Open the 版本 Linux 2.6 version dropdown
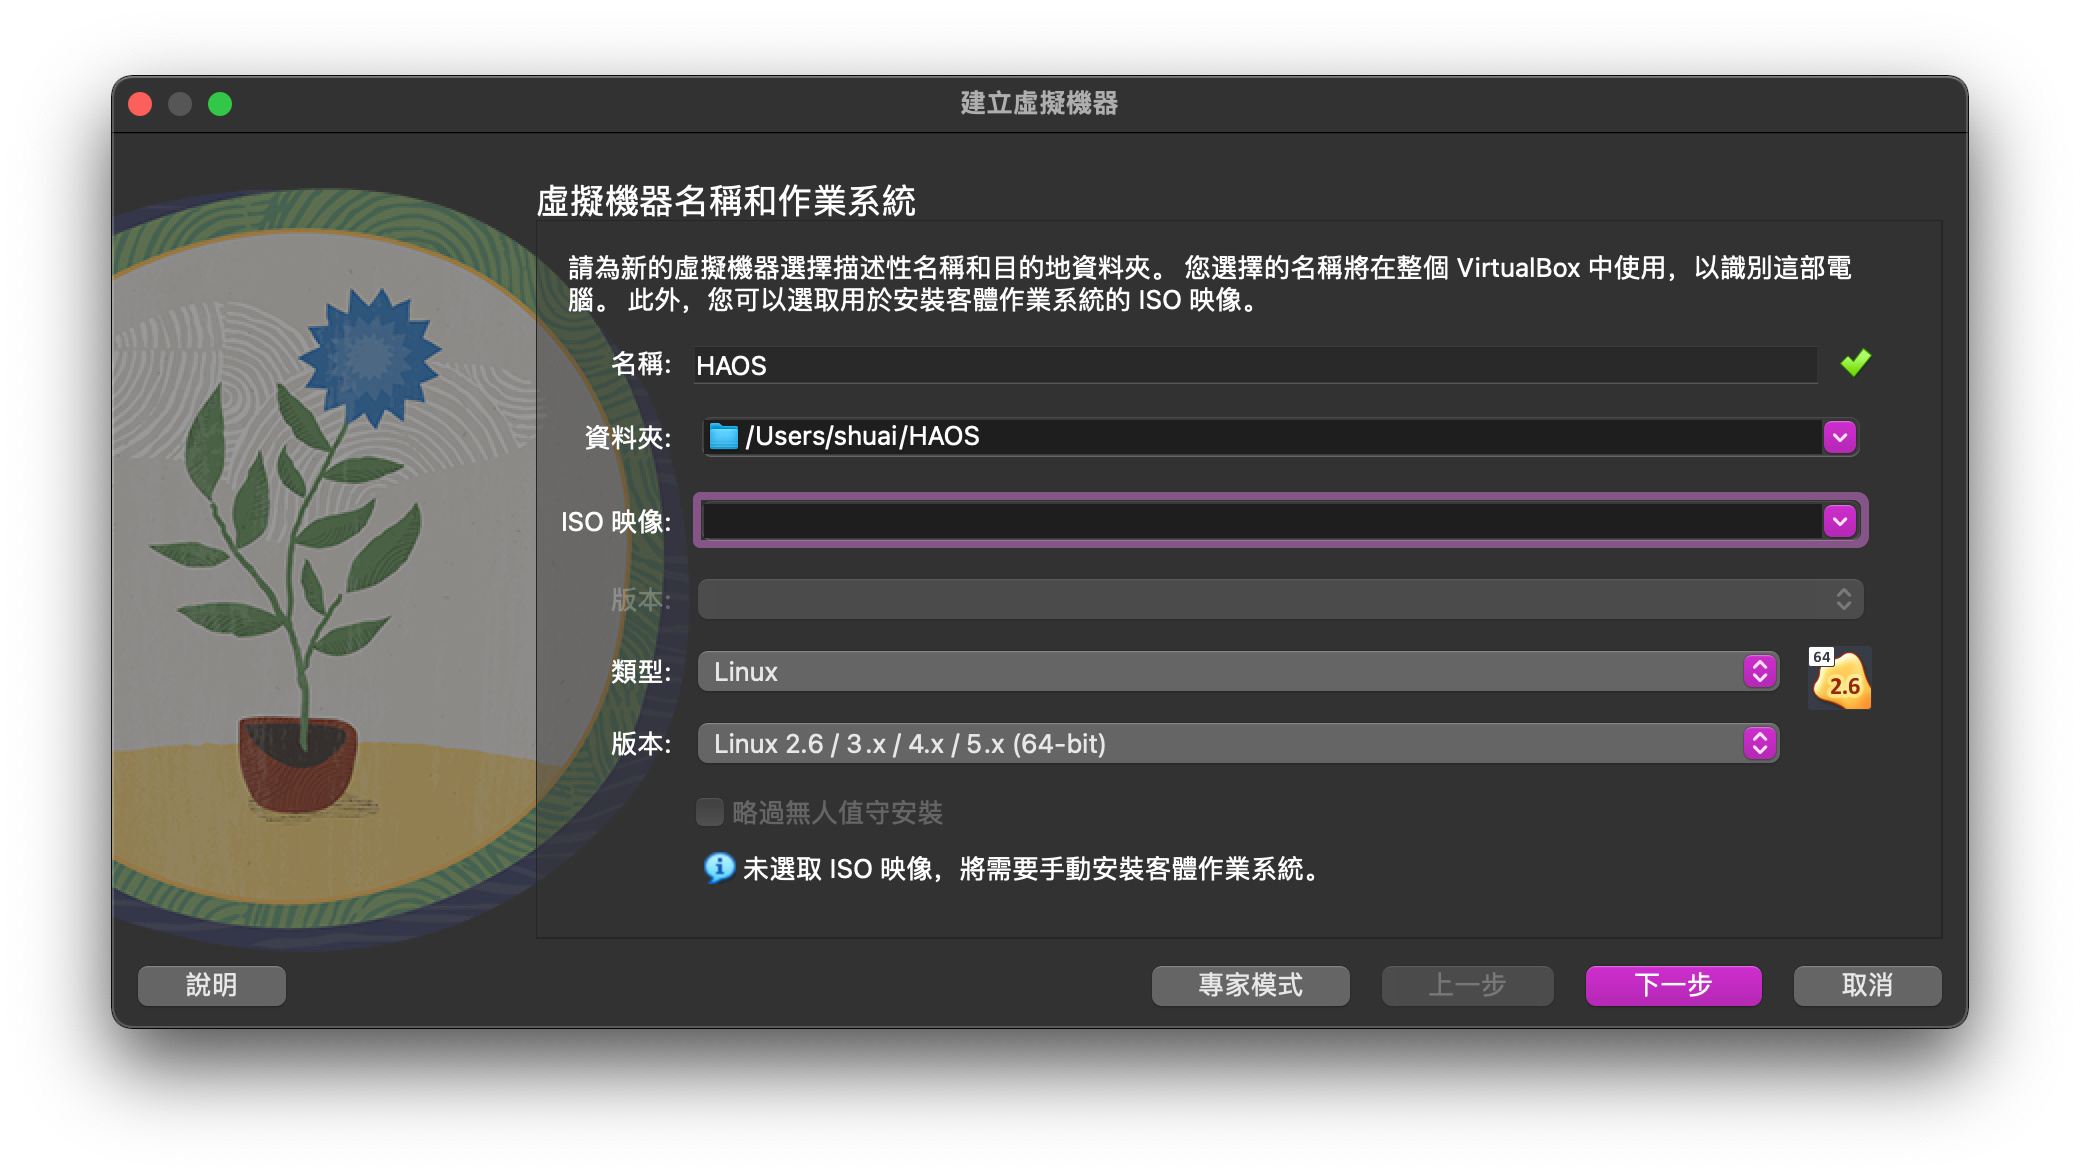2080x1176 pixels. pos(1238,743)
